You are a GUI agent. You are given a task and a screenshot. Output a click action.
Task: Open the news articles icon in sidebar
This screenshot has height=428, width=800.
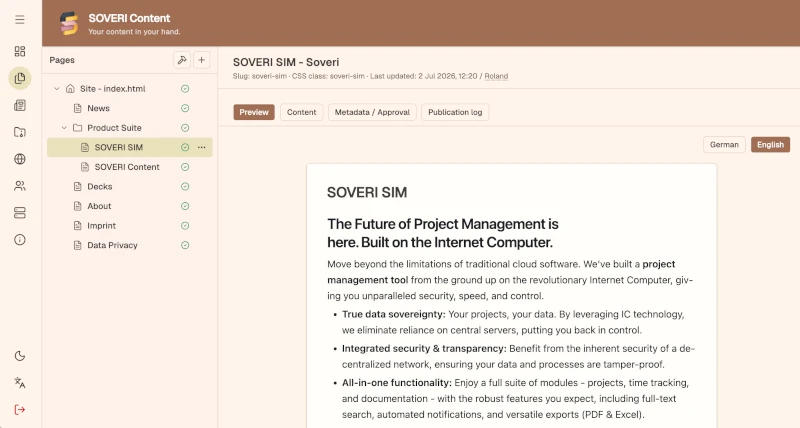20,105
